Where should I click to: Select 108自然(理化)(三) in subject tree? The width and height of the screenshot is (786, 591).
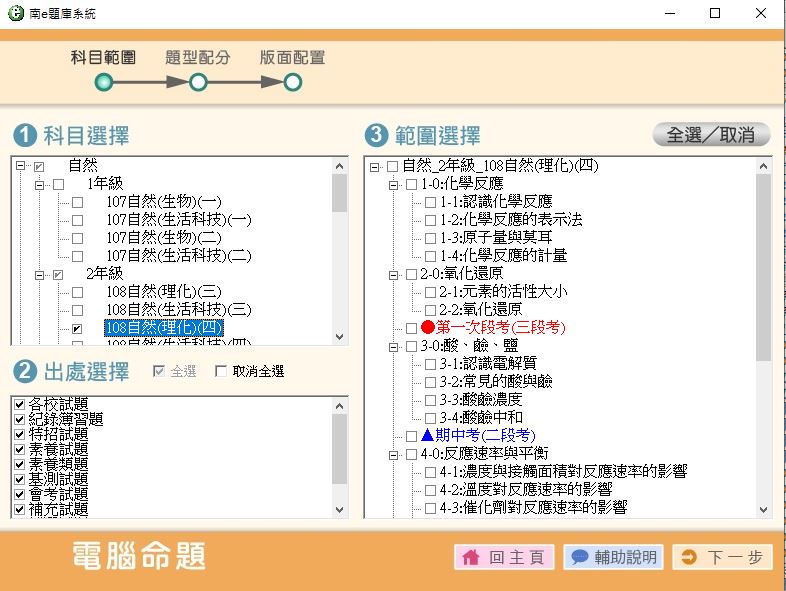163,292
